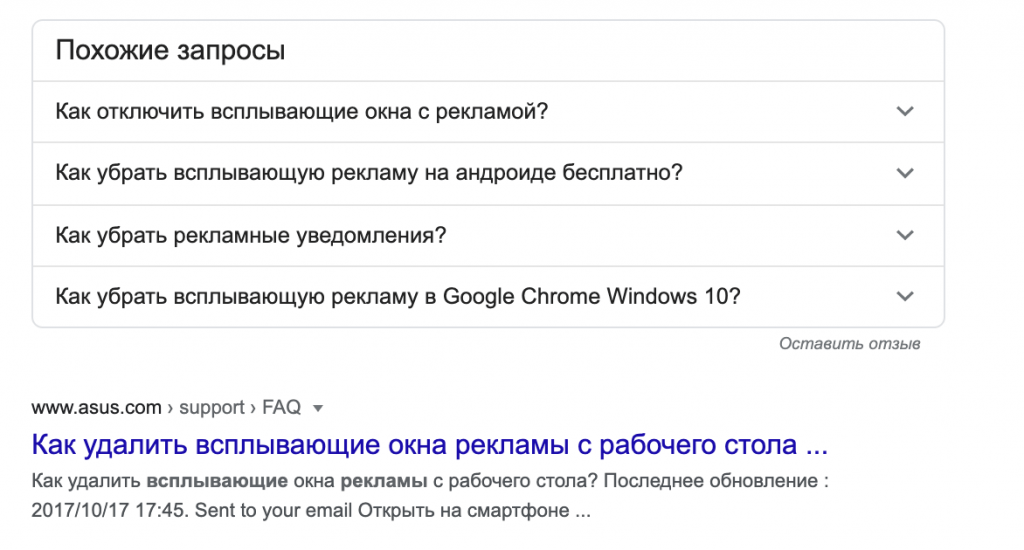The image size is (1024, 550).
Task: Click bold word рекламы in the snippet
Action: [x=384, y=481]
